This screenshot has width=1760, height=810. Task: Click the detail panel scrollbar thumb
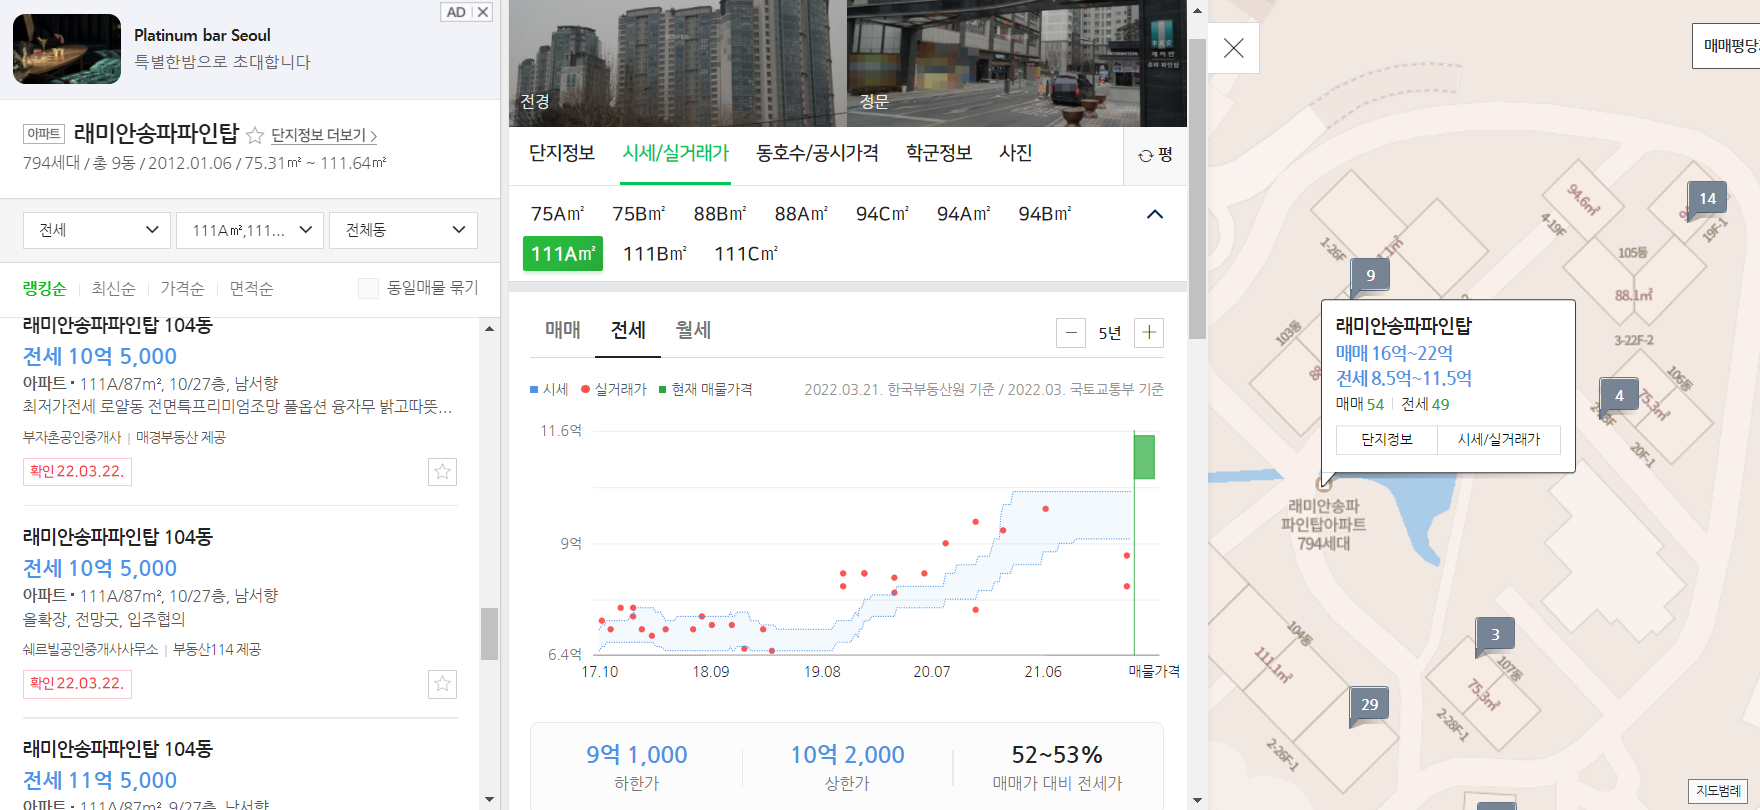[x=1196, y=190]
